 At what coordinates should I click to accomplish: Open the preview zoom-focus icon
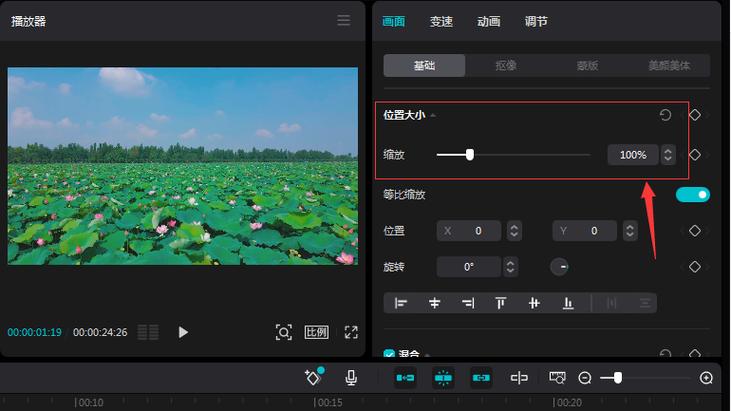[x=283, y=332]
